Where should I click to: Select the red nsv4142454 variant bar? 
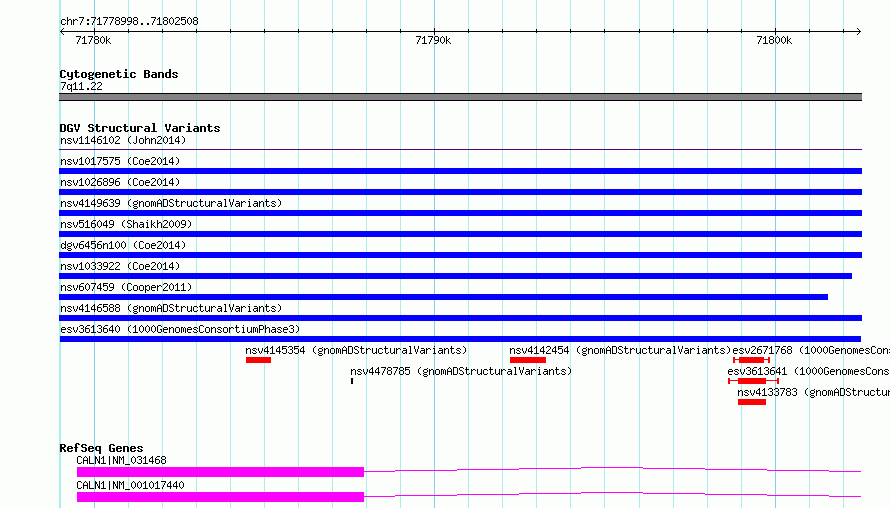click(528, 360)
